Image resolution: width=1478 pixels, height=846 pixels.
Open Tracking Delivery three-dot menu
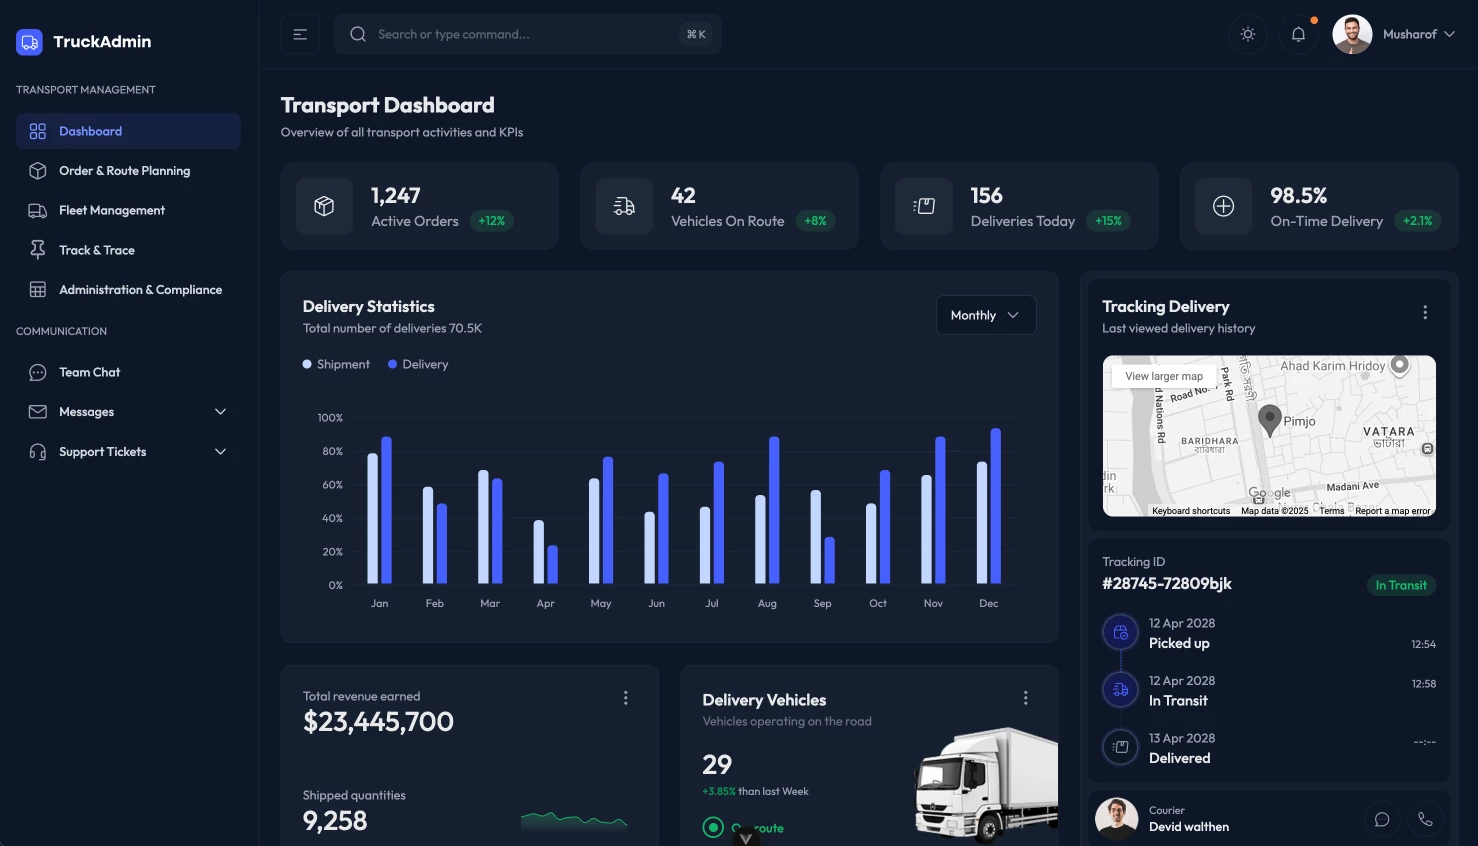pyautogui.click(x=1425, y=313)
